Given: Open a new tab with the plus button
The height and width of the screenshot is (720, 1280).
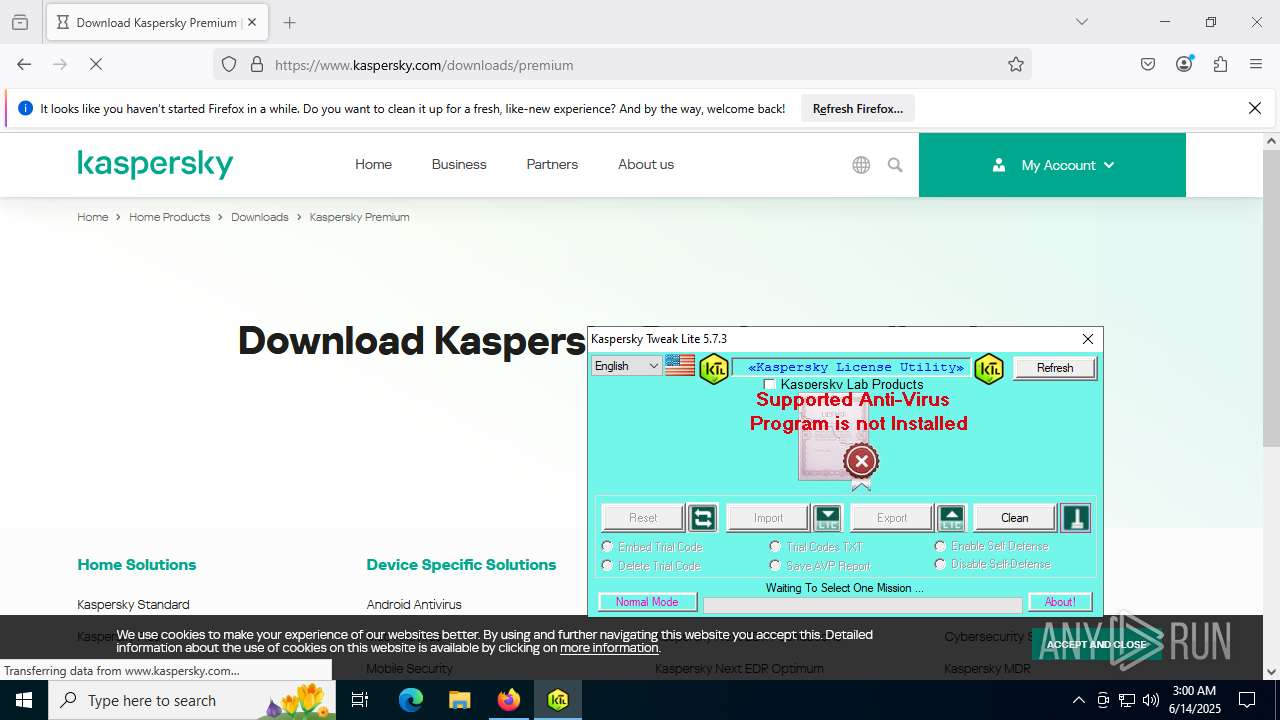Looking at the screenshot, I should click(x=289, y=22).
